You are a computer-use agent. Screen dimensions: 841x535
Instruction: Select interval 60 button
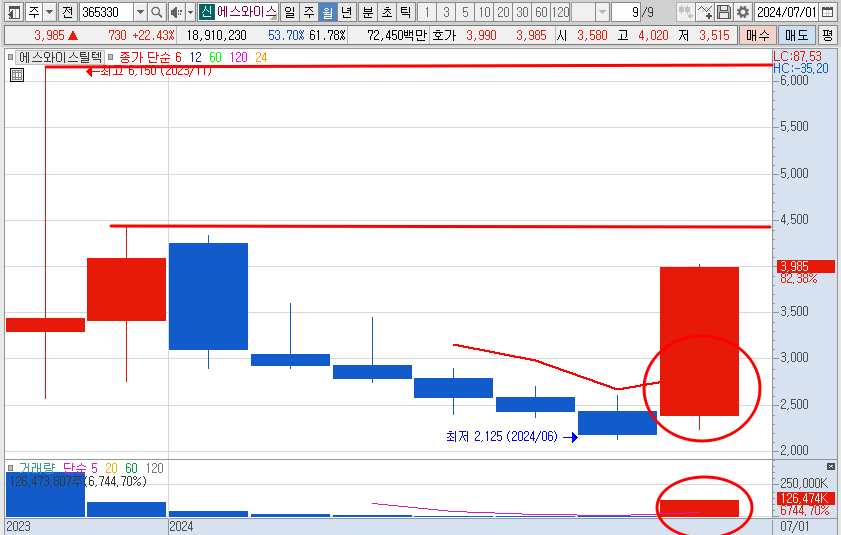click(x=542, y=12)
